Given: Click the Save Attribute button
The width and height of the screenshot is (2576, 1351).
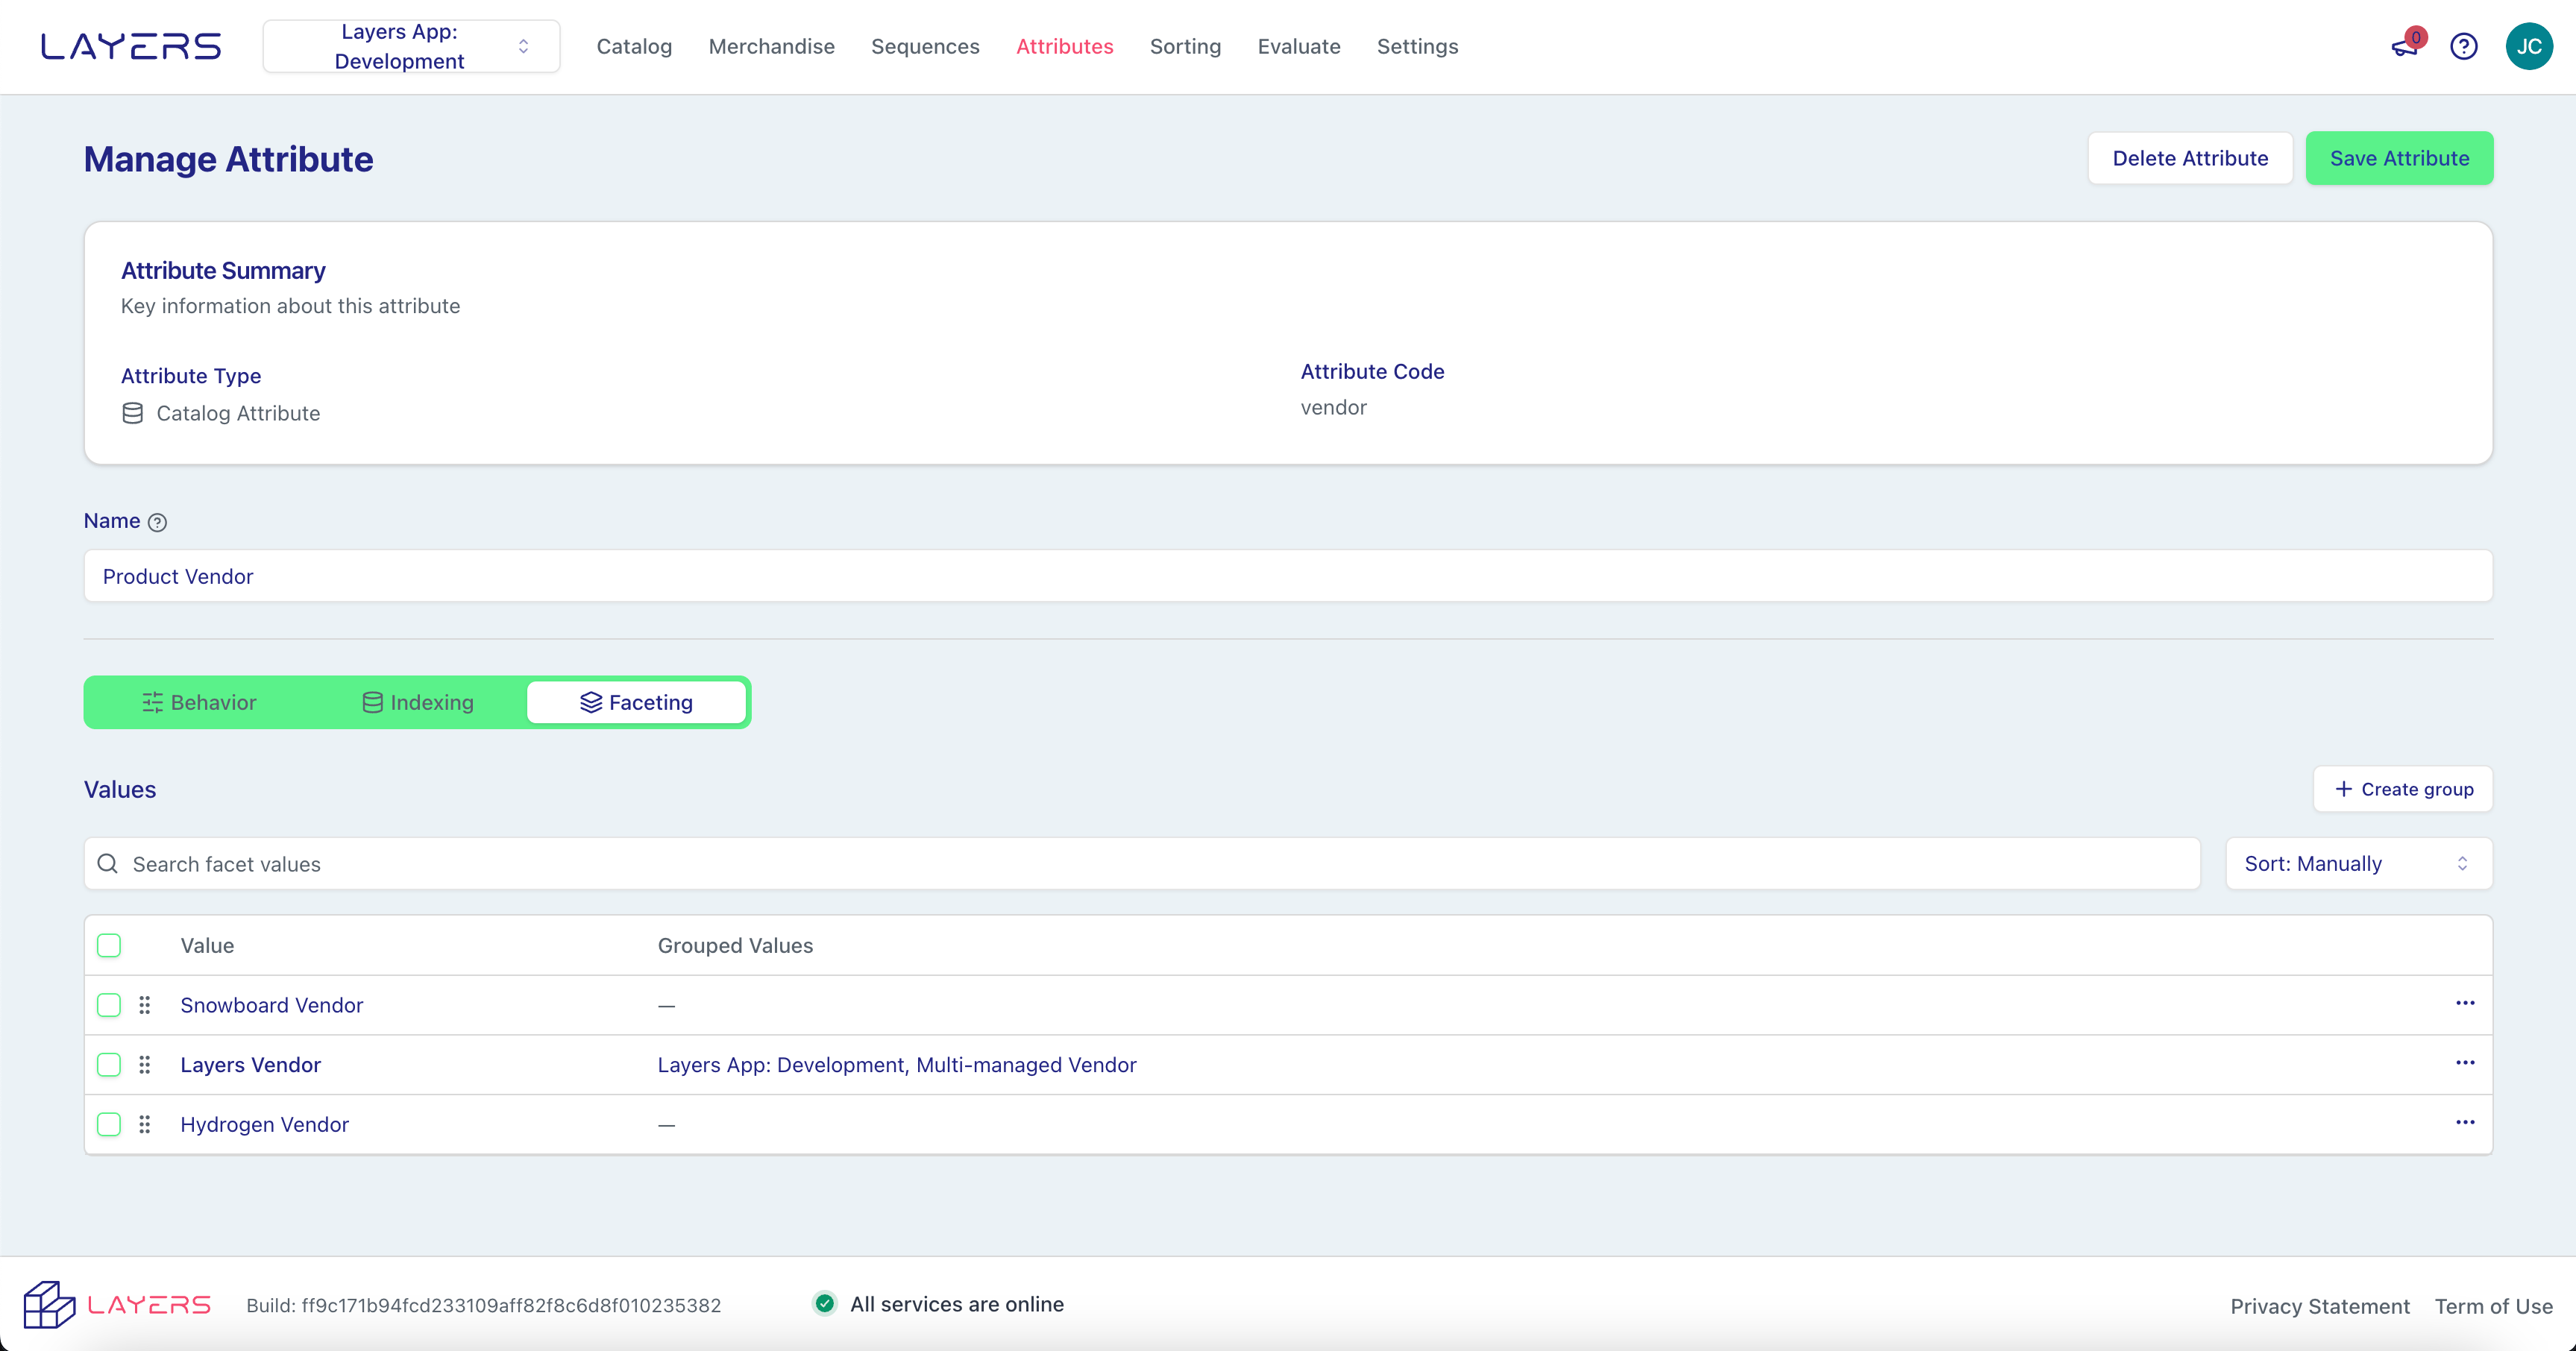Looking at the screenshot, I should click(x=2399, y=158).
